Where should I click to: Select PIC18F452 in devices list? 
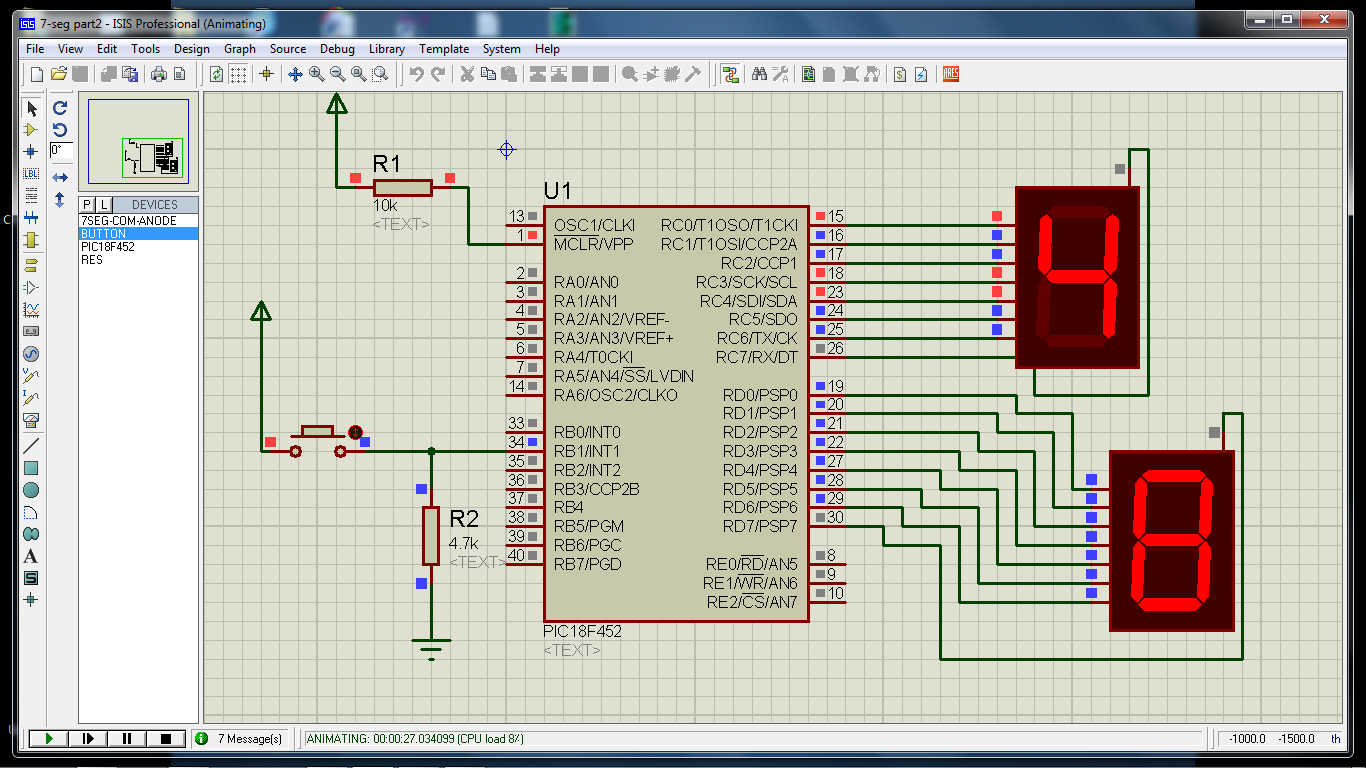click(x=108, y=246)
